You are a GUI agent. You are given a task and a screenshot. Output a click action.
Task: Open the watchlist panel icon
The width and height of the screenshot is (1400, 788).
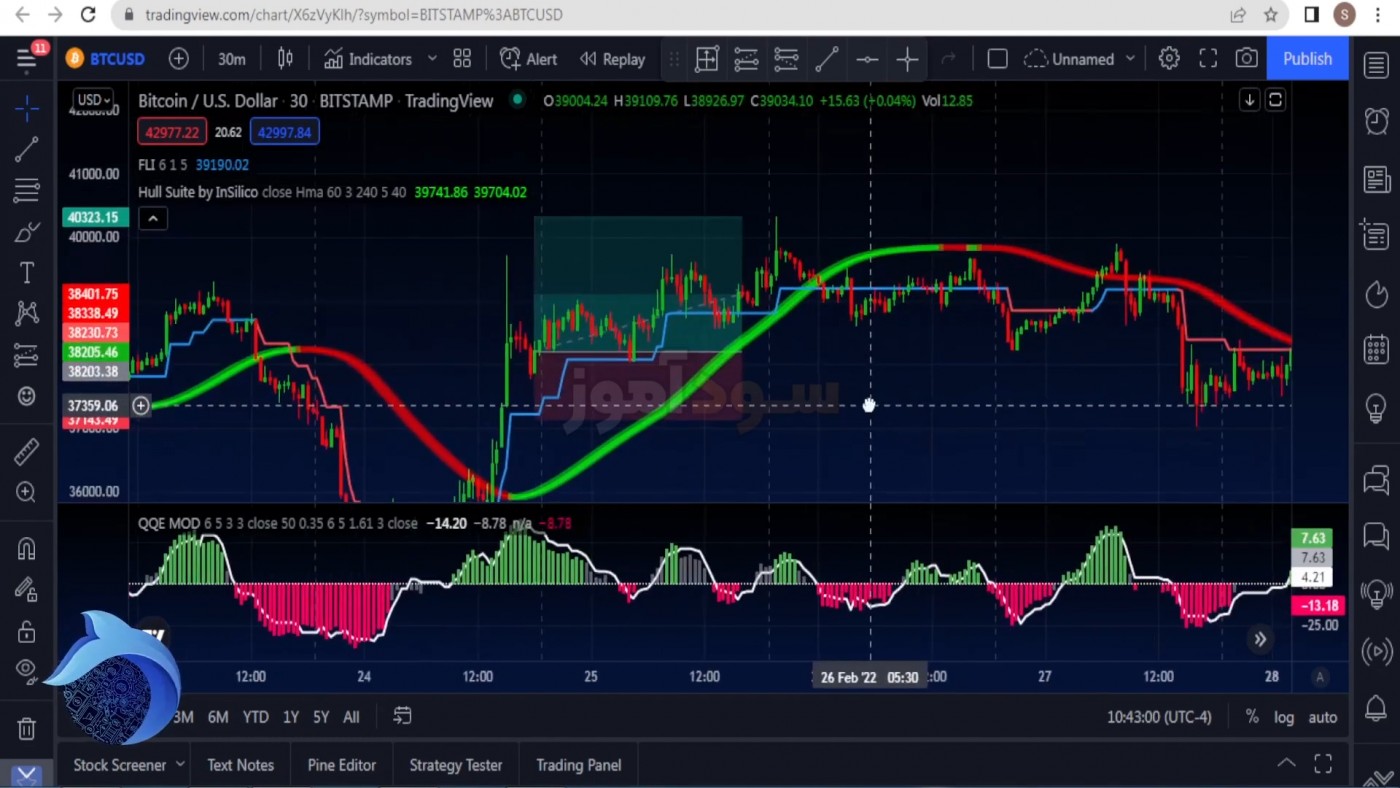(x=1376, y=64)
